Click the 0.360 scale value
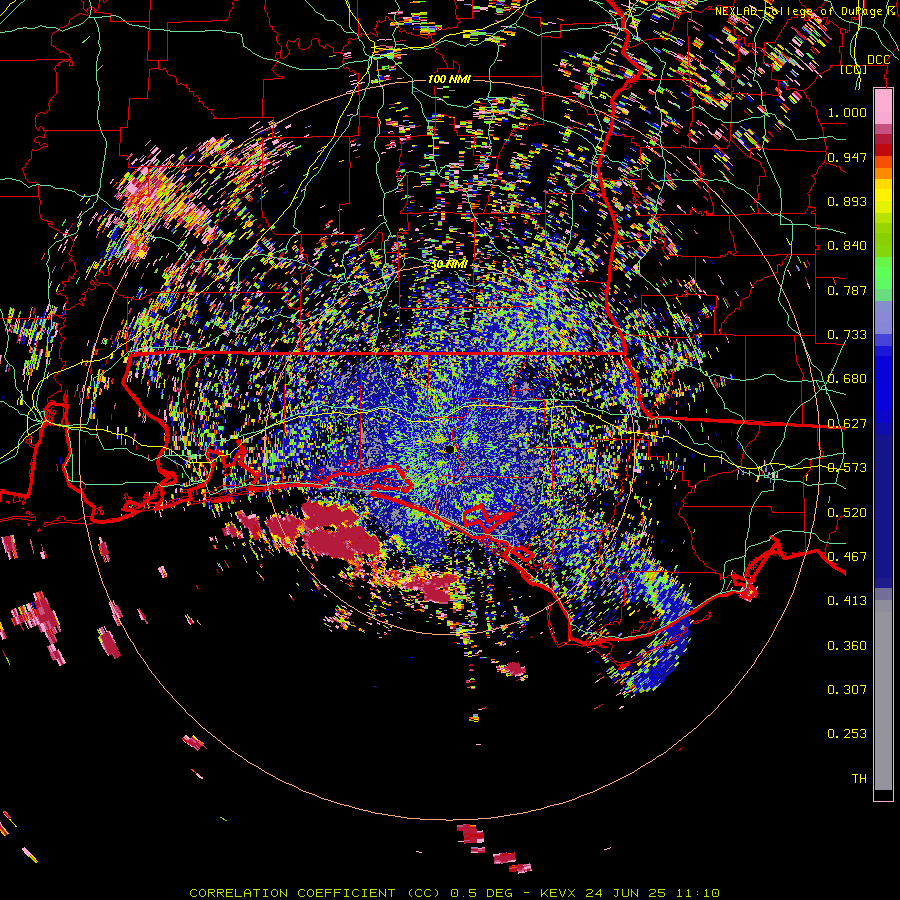Viewport: 900px width, 900px height. [x=847, y=646]
